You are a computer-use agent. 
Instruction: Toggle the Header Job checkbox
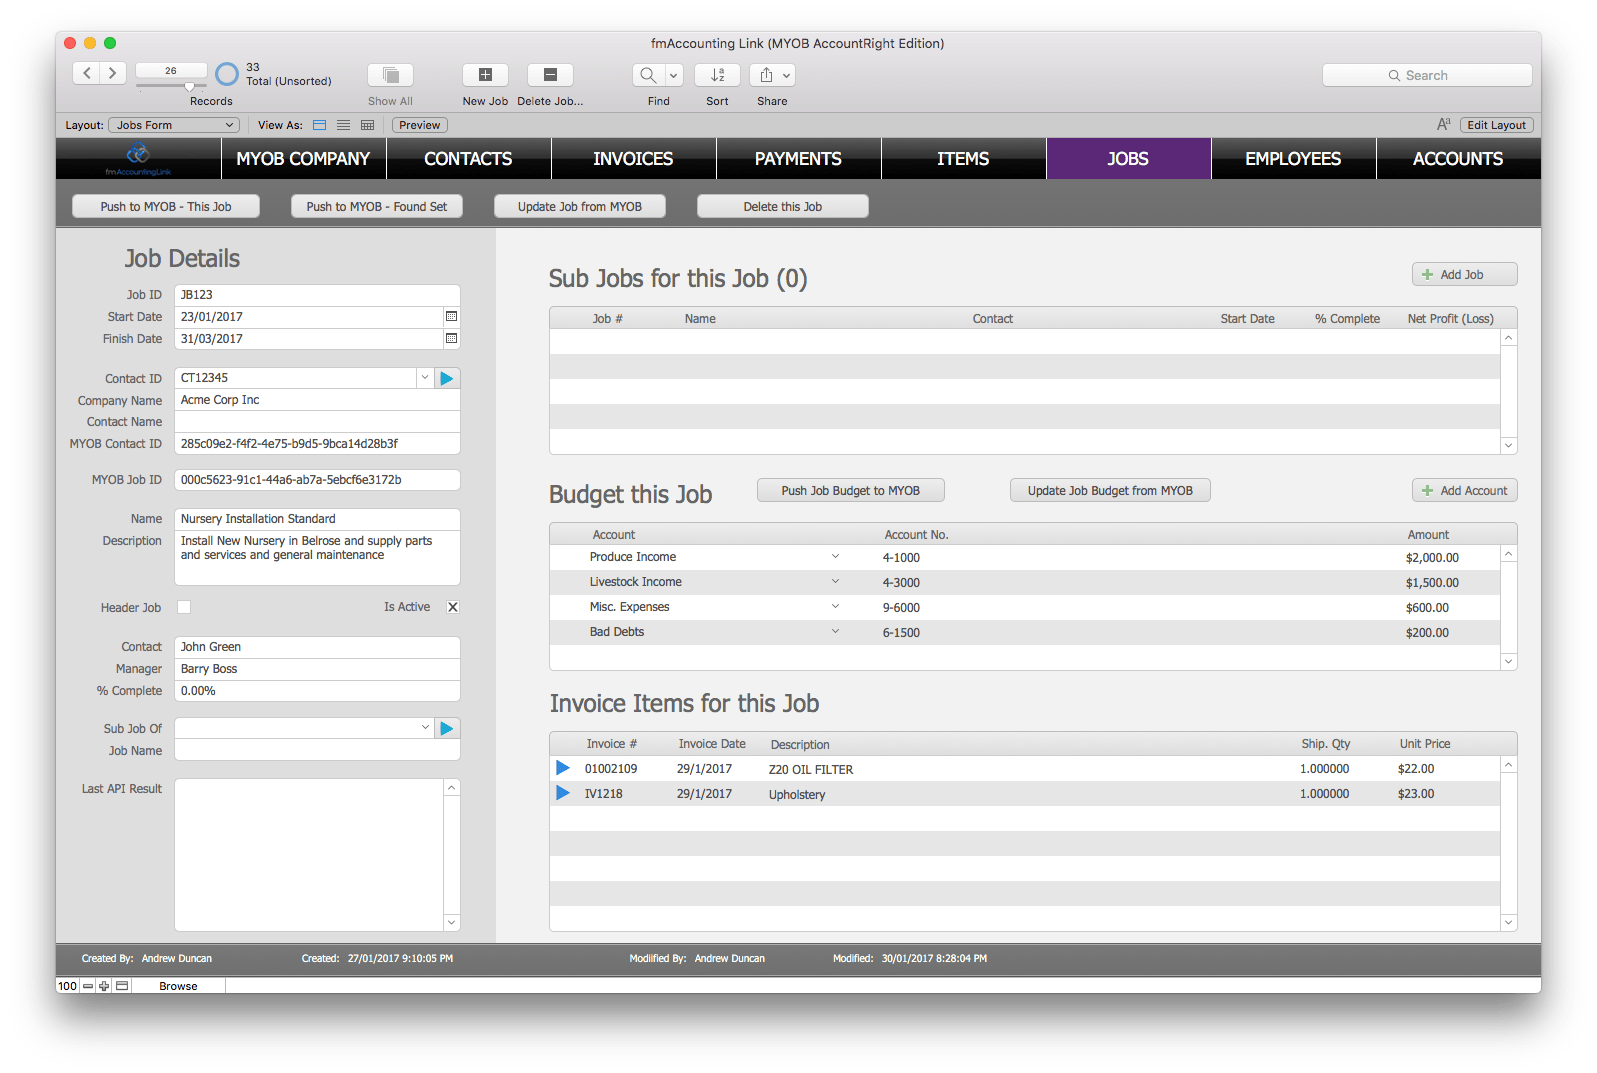184,607
